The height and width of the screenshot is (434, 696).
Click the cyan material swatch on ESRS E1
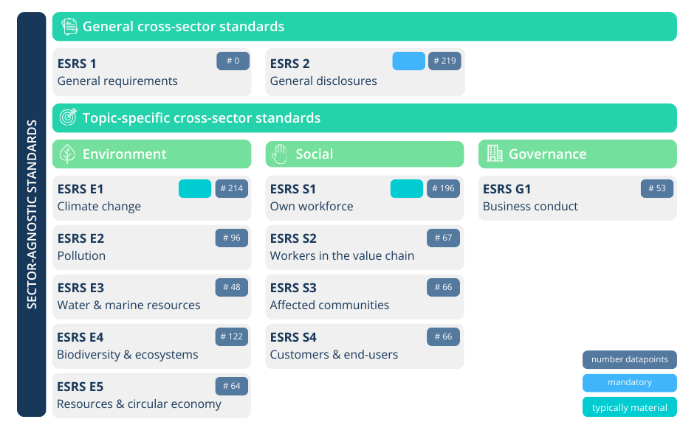tap(195, 188)
